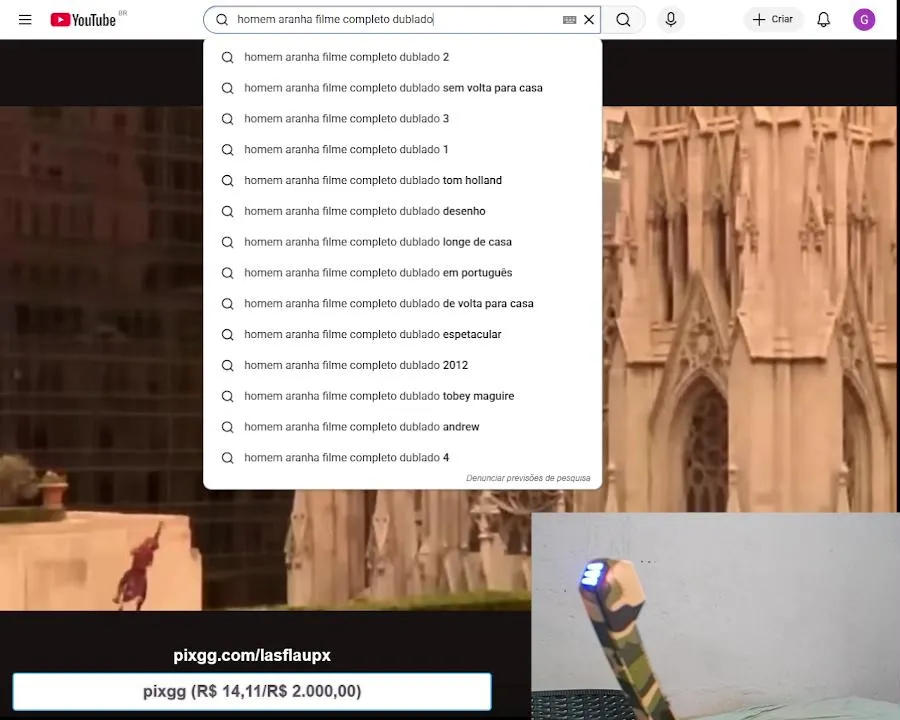Clear the search text with X
This screenshot has width=900, height=720.
[589, 20]
